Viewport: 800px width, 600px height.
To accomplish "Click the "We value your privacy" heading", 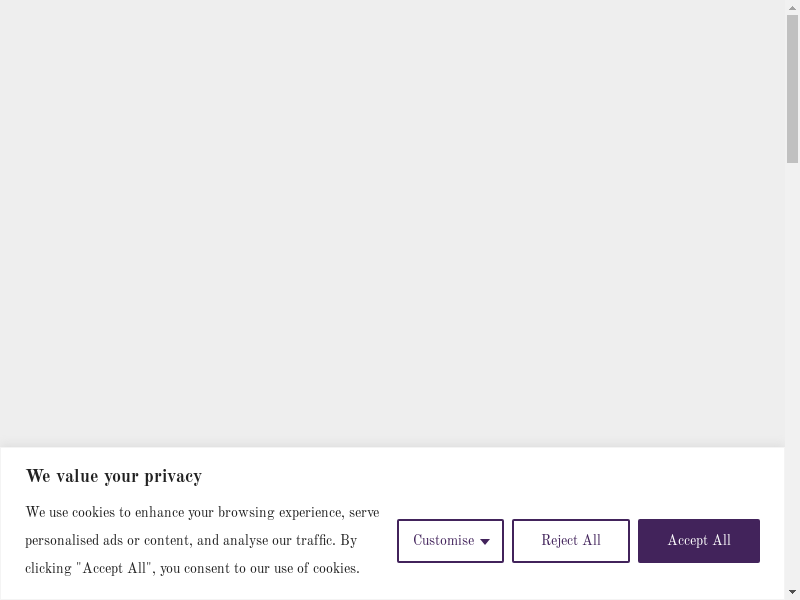I will pyautogui.click(x=114, y=477).
